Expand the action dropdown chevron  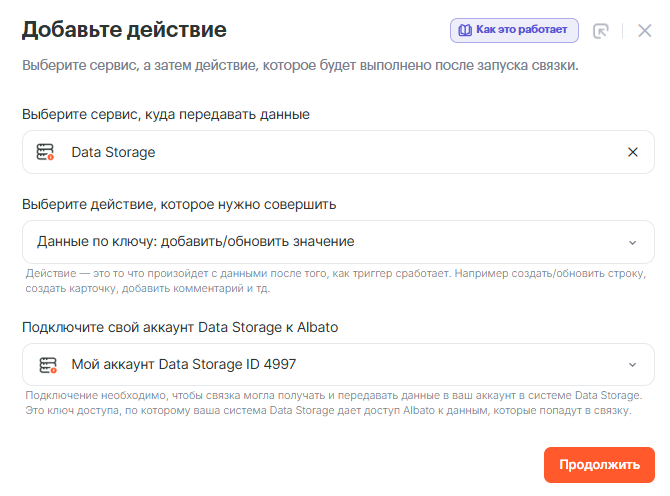click(632, 242)
